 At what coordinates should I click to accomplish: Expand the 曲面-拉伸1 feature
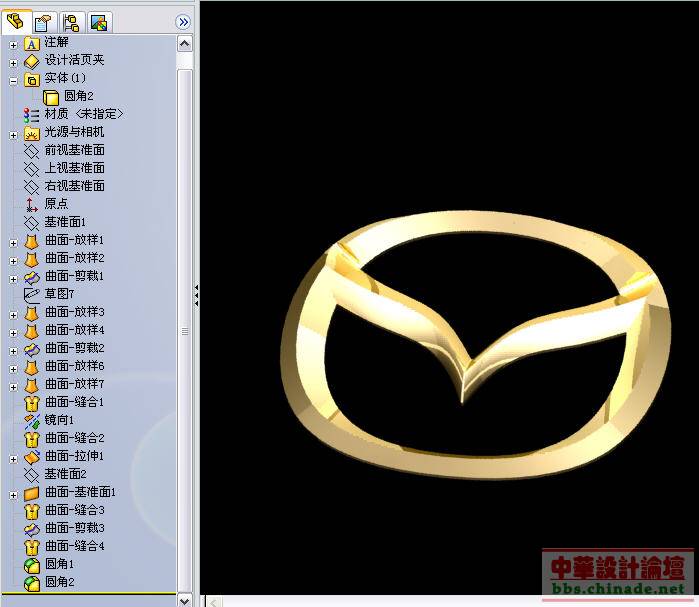[x=13, y=459]
